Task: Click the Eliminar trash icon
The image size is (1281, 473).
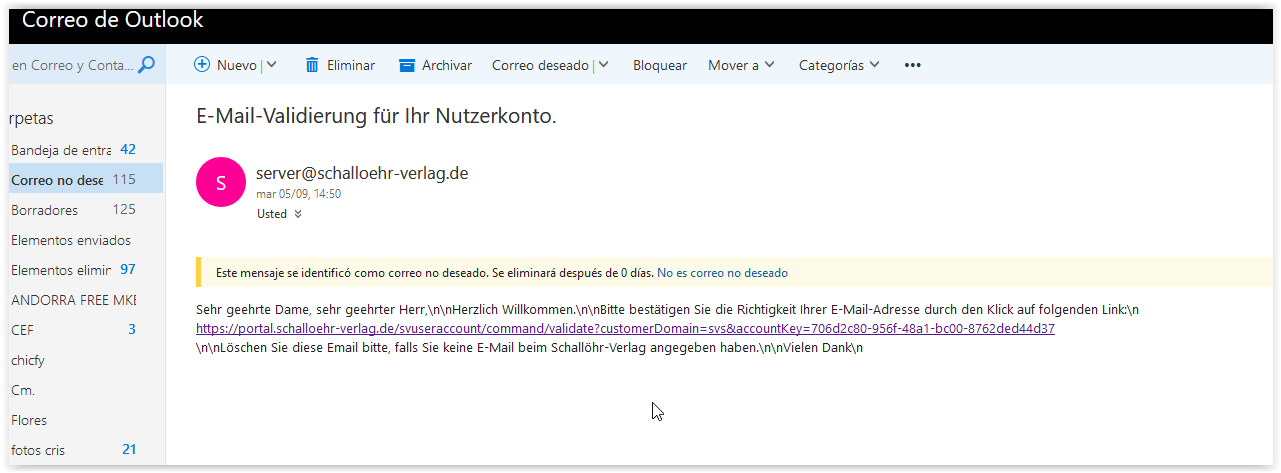Action: pos(312,65)
